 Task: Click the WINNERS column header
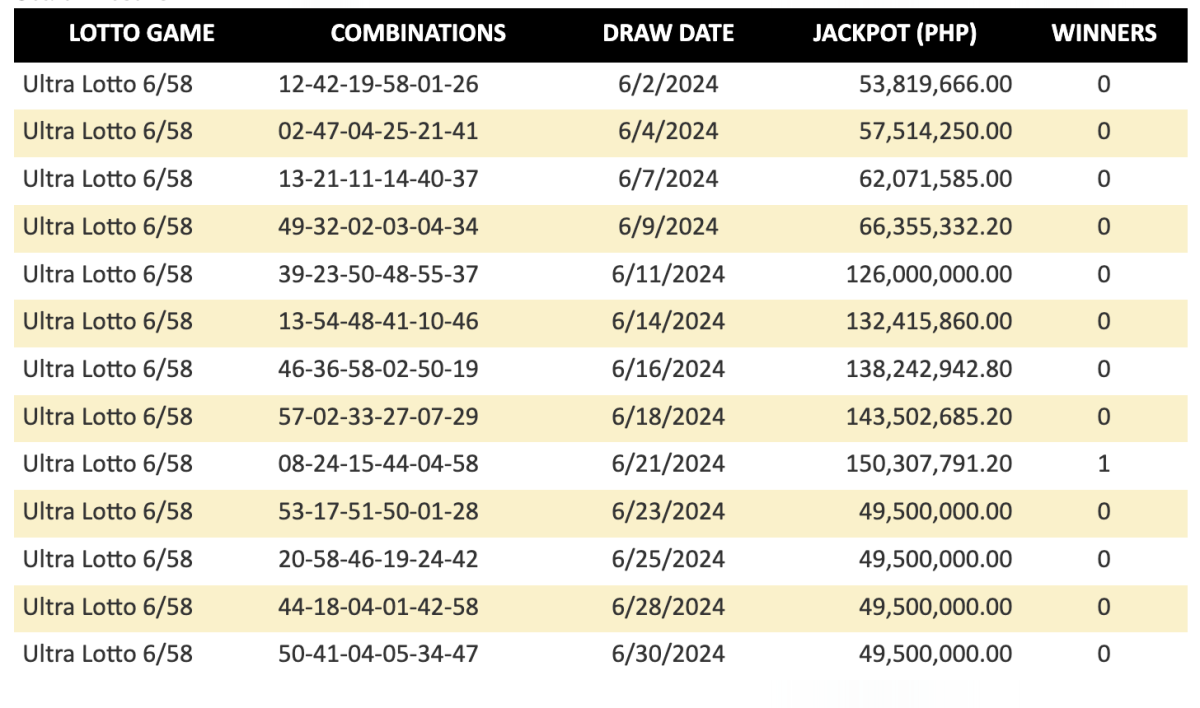[1104, 33]
